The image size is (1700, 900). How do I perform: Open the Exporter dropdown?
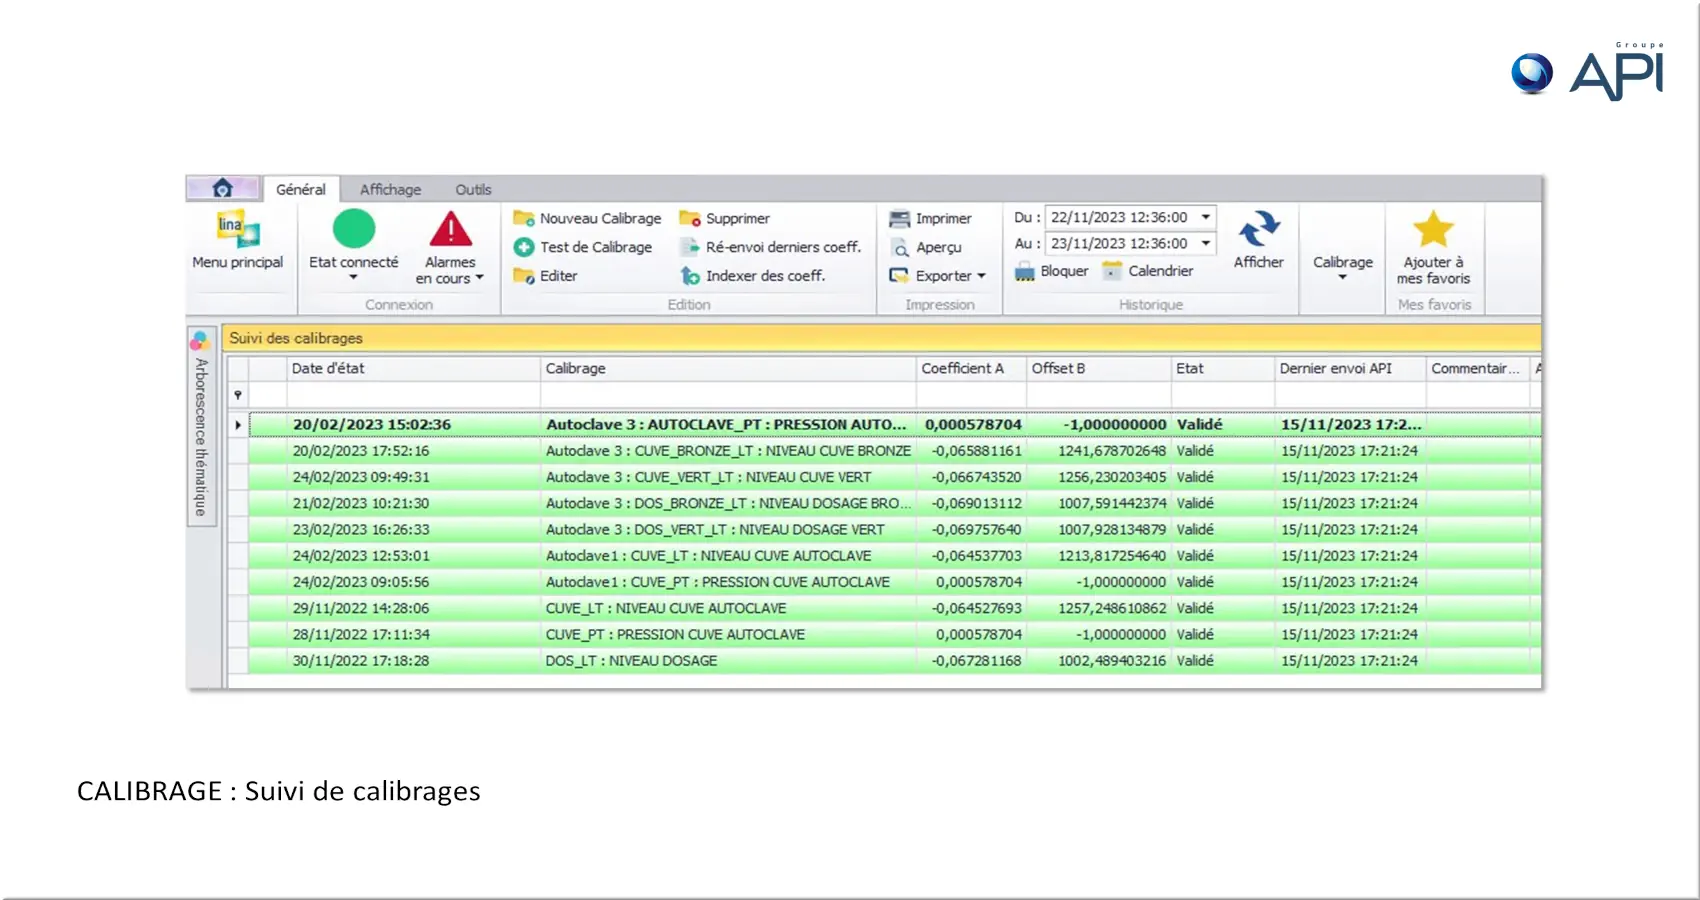click(x=938, y=276)
